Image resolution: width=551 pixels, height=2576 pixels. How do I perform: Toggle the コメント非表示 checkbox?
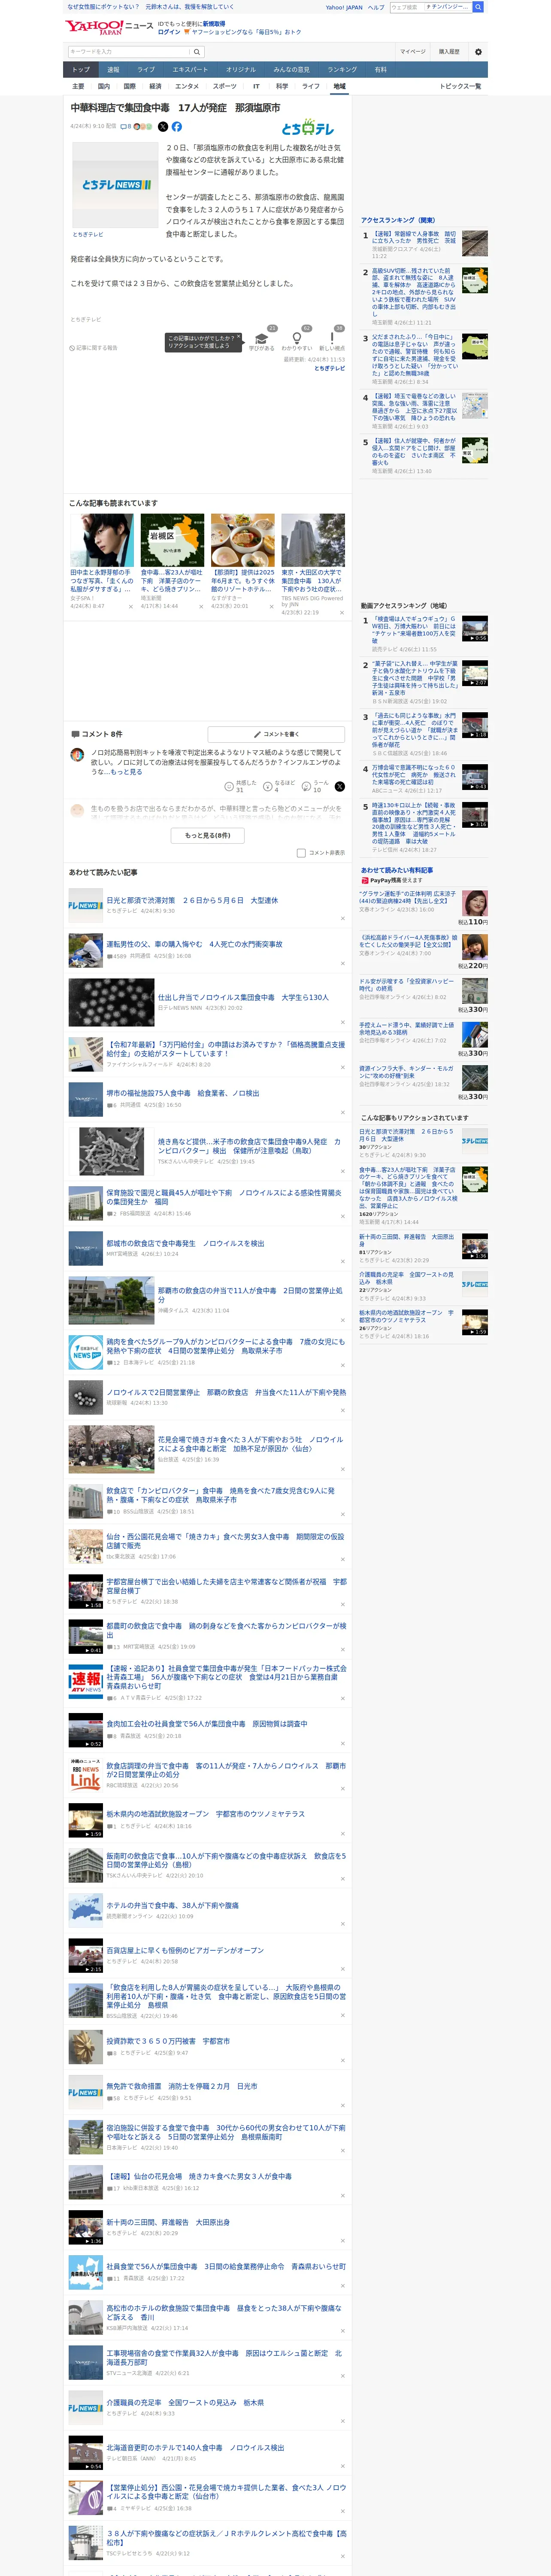[x=301, y=853]
